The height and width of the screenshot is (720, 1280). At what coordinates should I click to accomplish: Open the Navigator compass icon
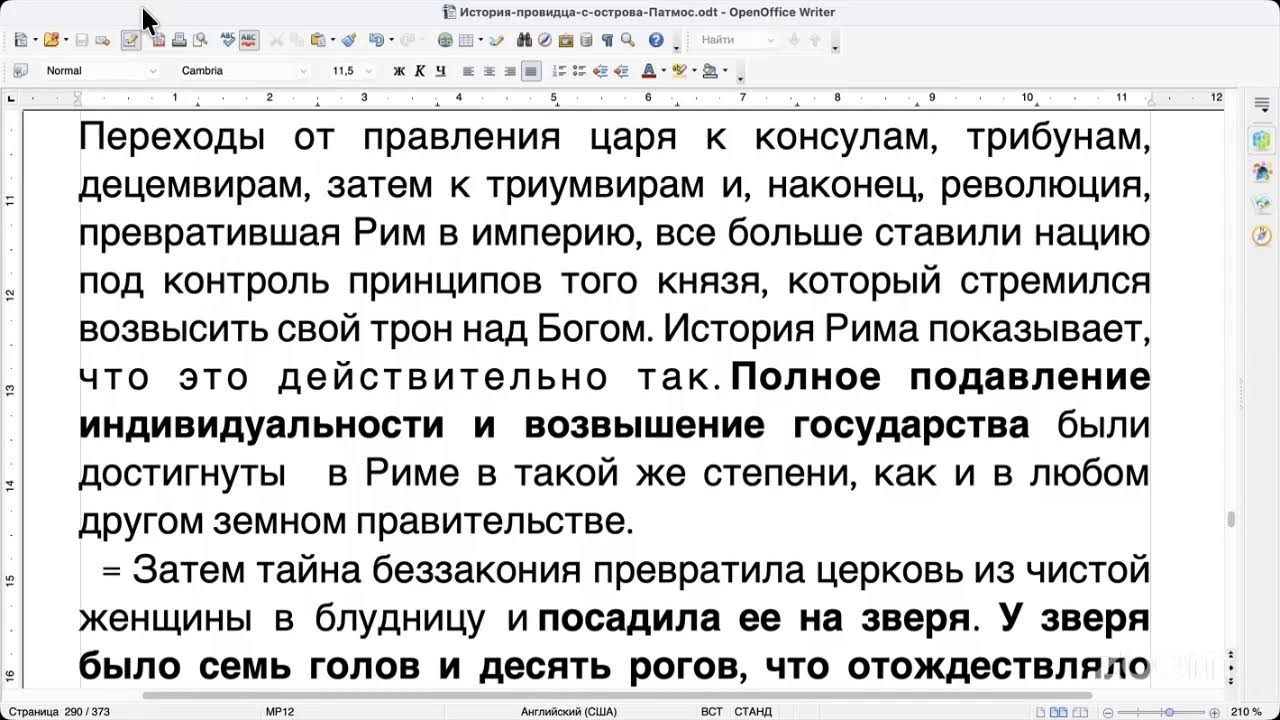click(545, 40)
